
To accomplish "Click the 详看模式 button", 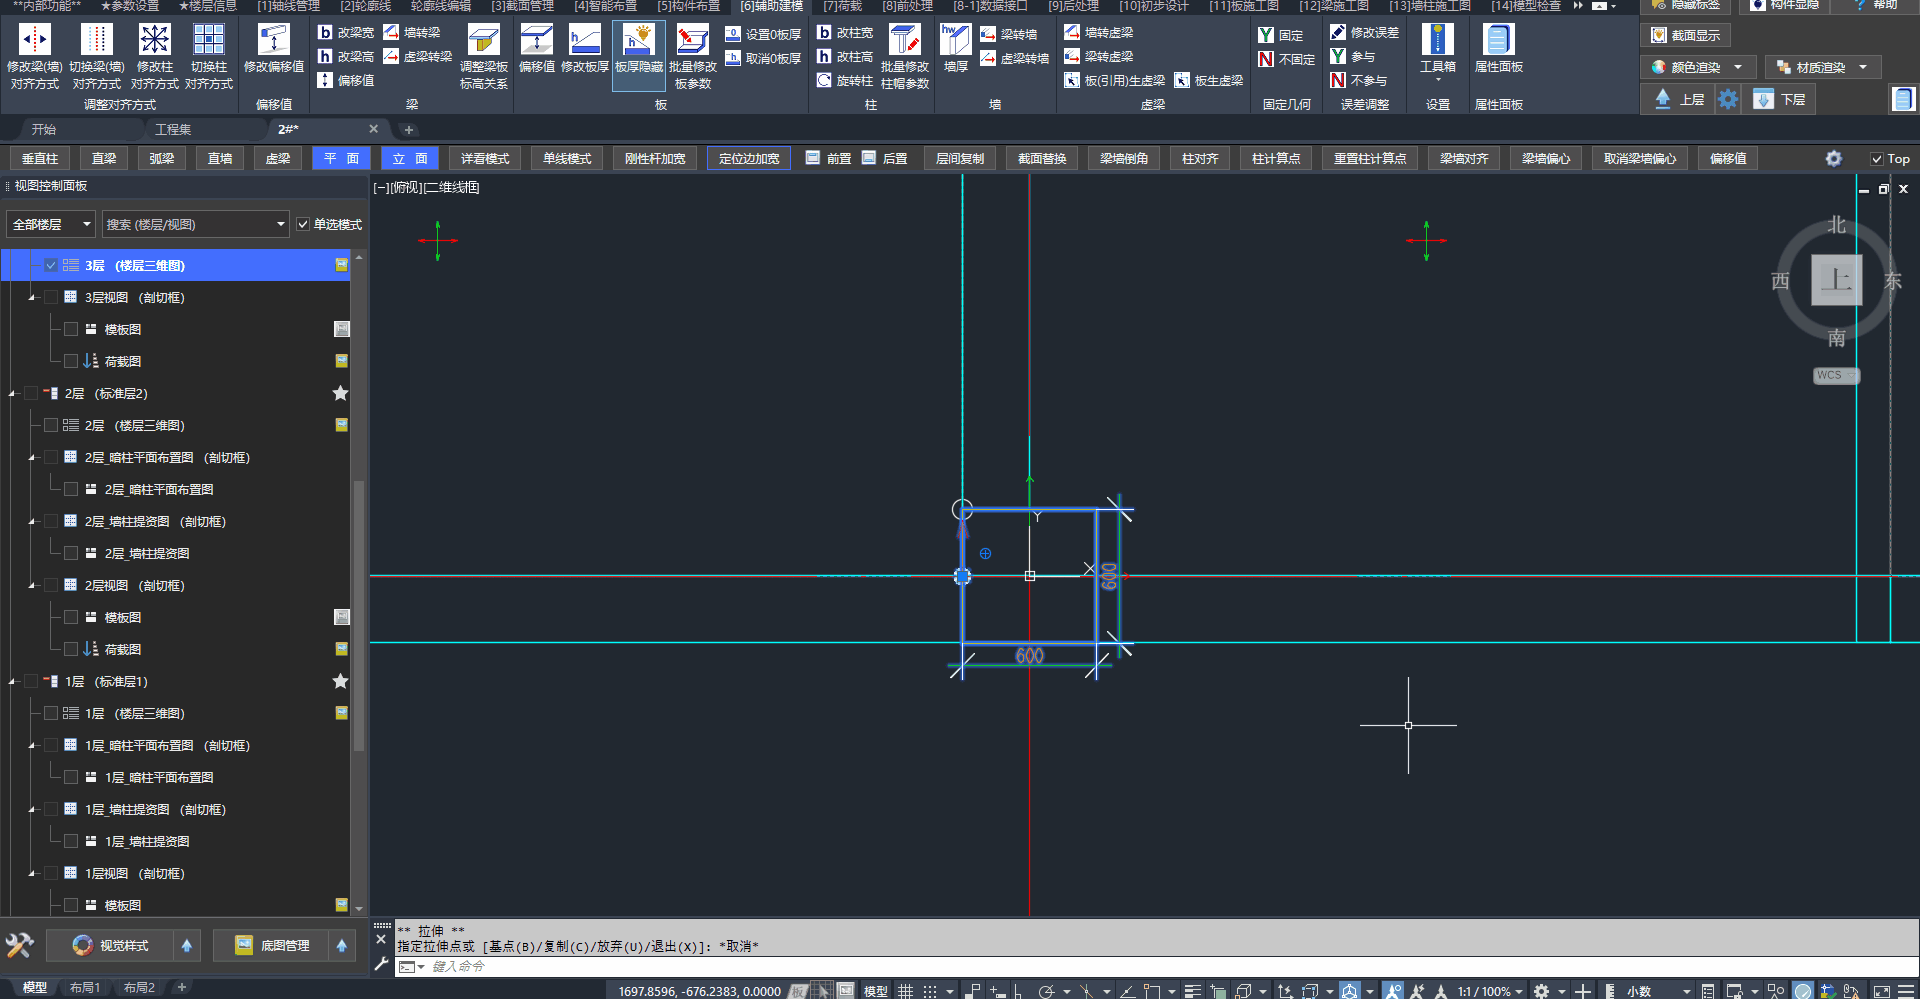I will coord(485,159).
